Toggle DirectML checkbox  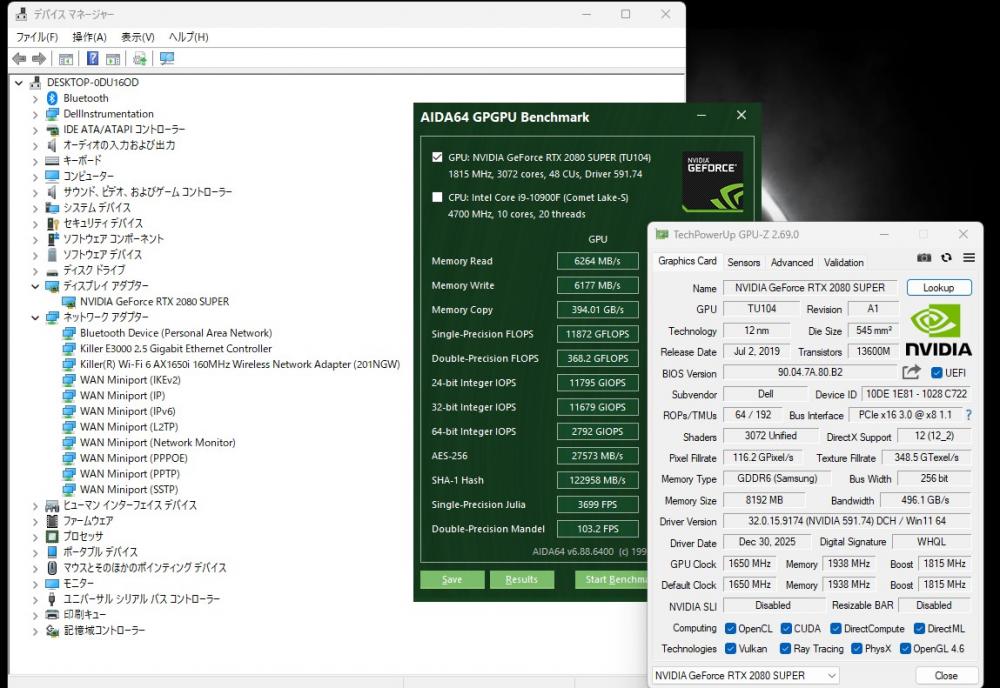point(919,629)
